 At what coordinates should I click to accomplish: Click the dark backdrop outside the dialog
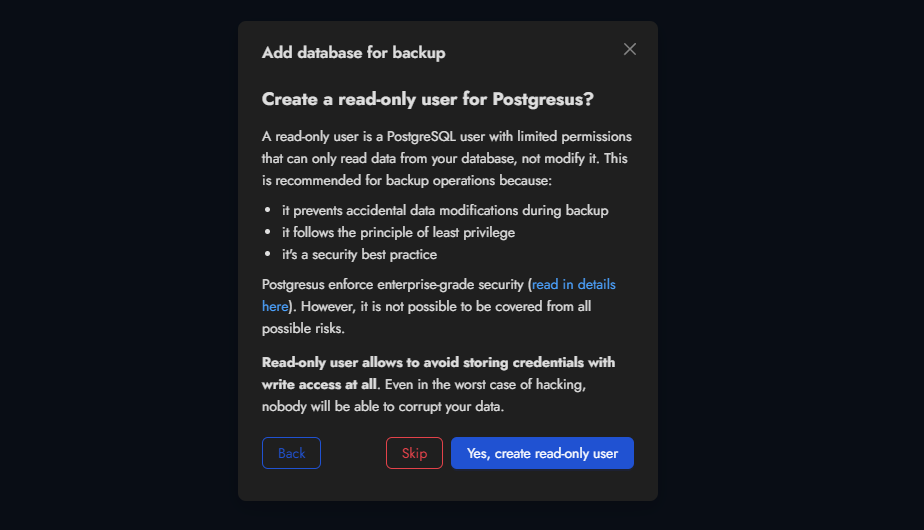pos(110,260)
